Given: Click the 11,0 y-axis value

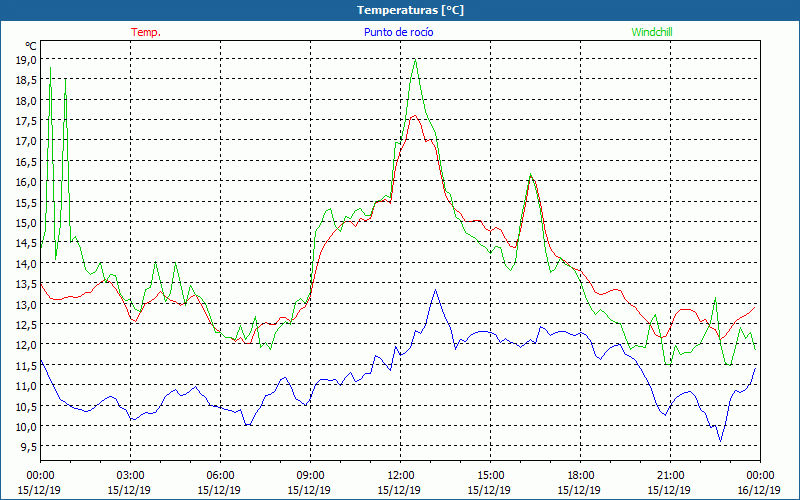Looking at the screenshot, I should pyautogui.click(x=27, y=386).
